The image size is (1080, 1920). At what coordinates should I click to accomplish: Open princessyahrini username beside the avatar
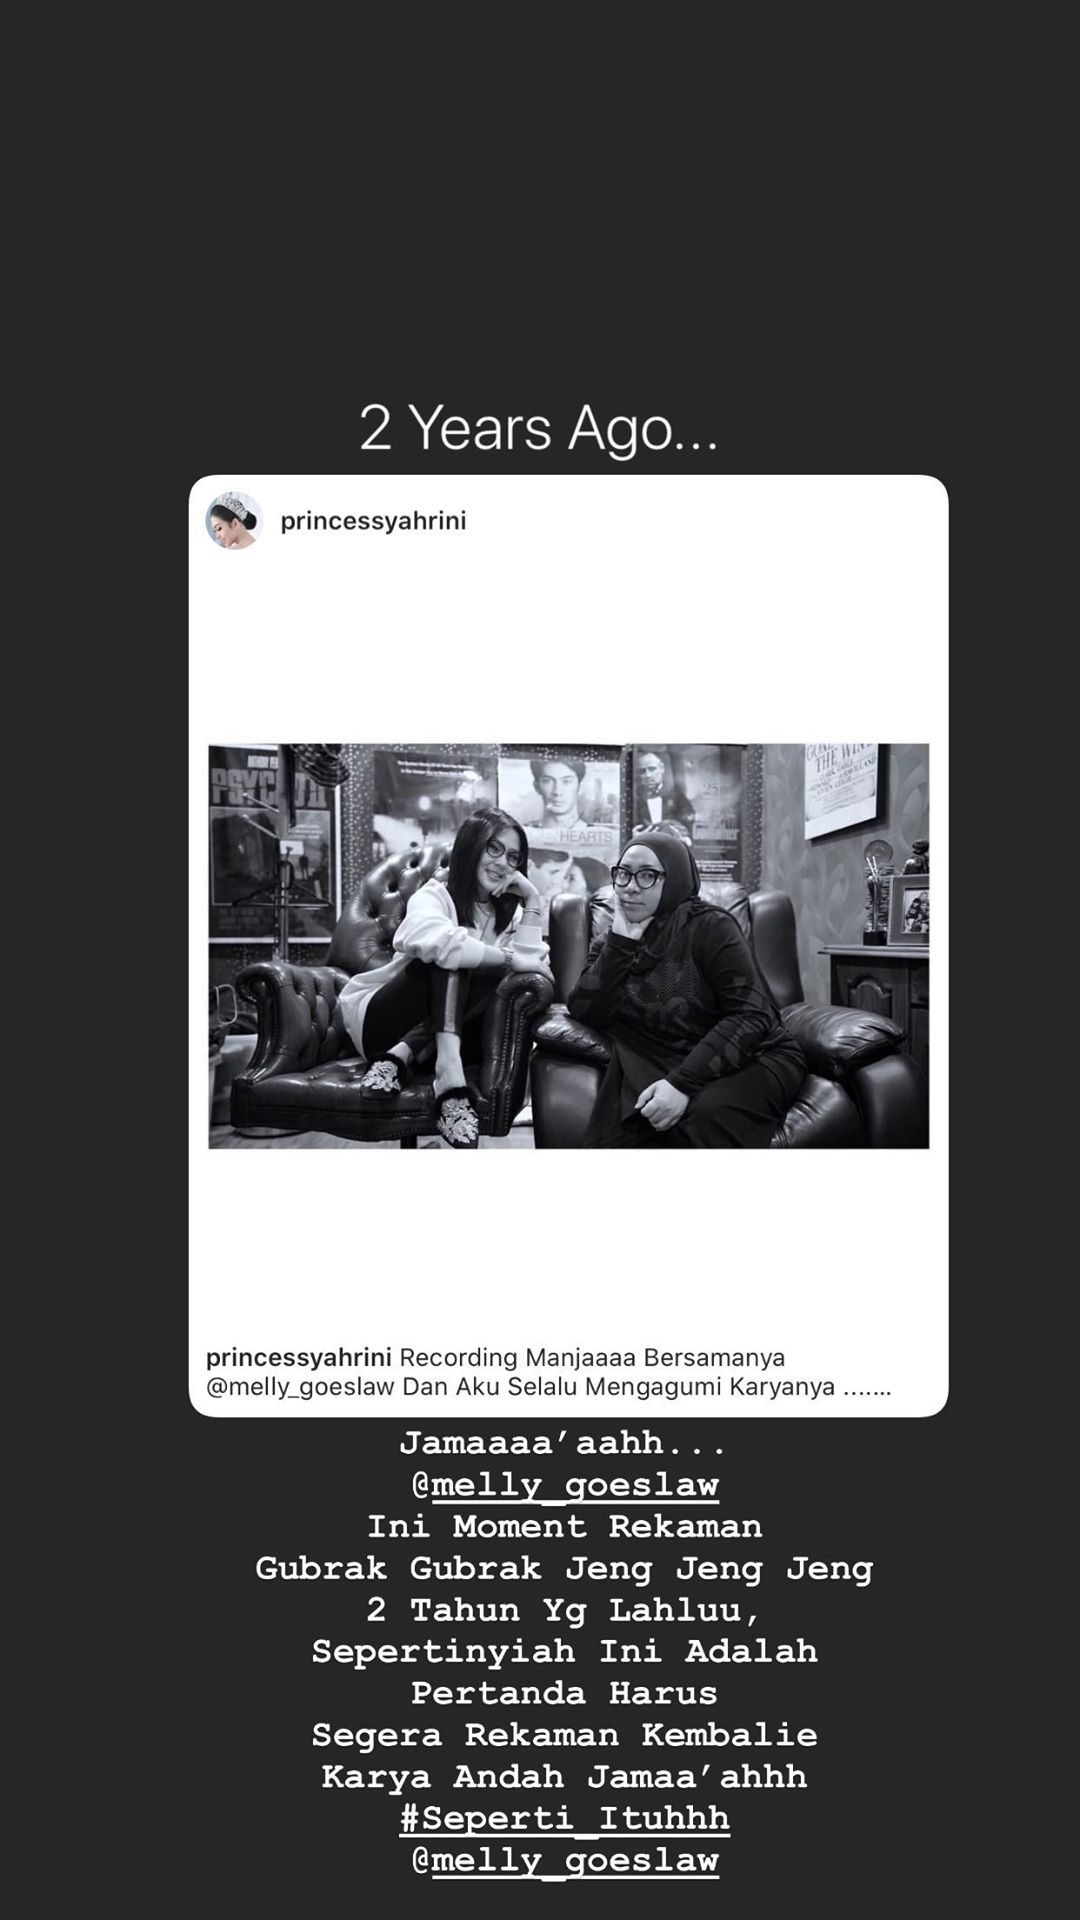point(373,521)
